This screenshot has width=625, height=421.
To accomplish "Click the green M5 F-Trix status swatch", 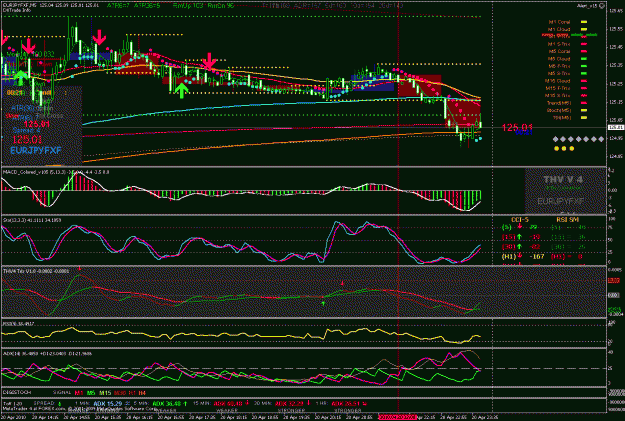I will coord(584,66).
